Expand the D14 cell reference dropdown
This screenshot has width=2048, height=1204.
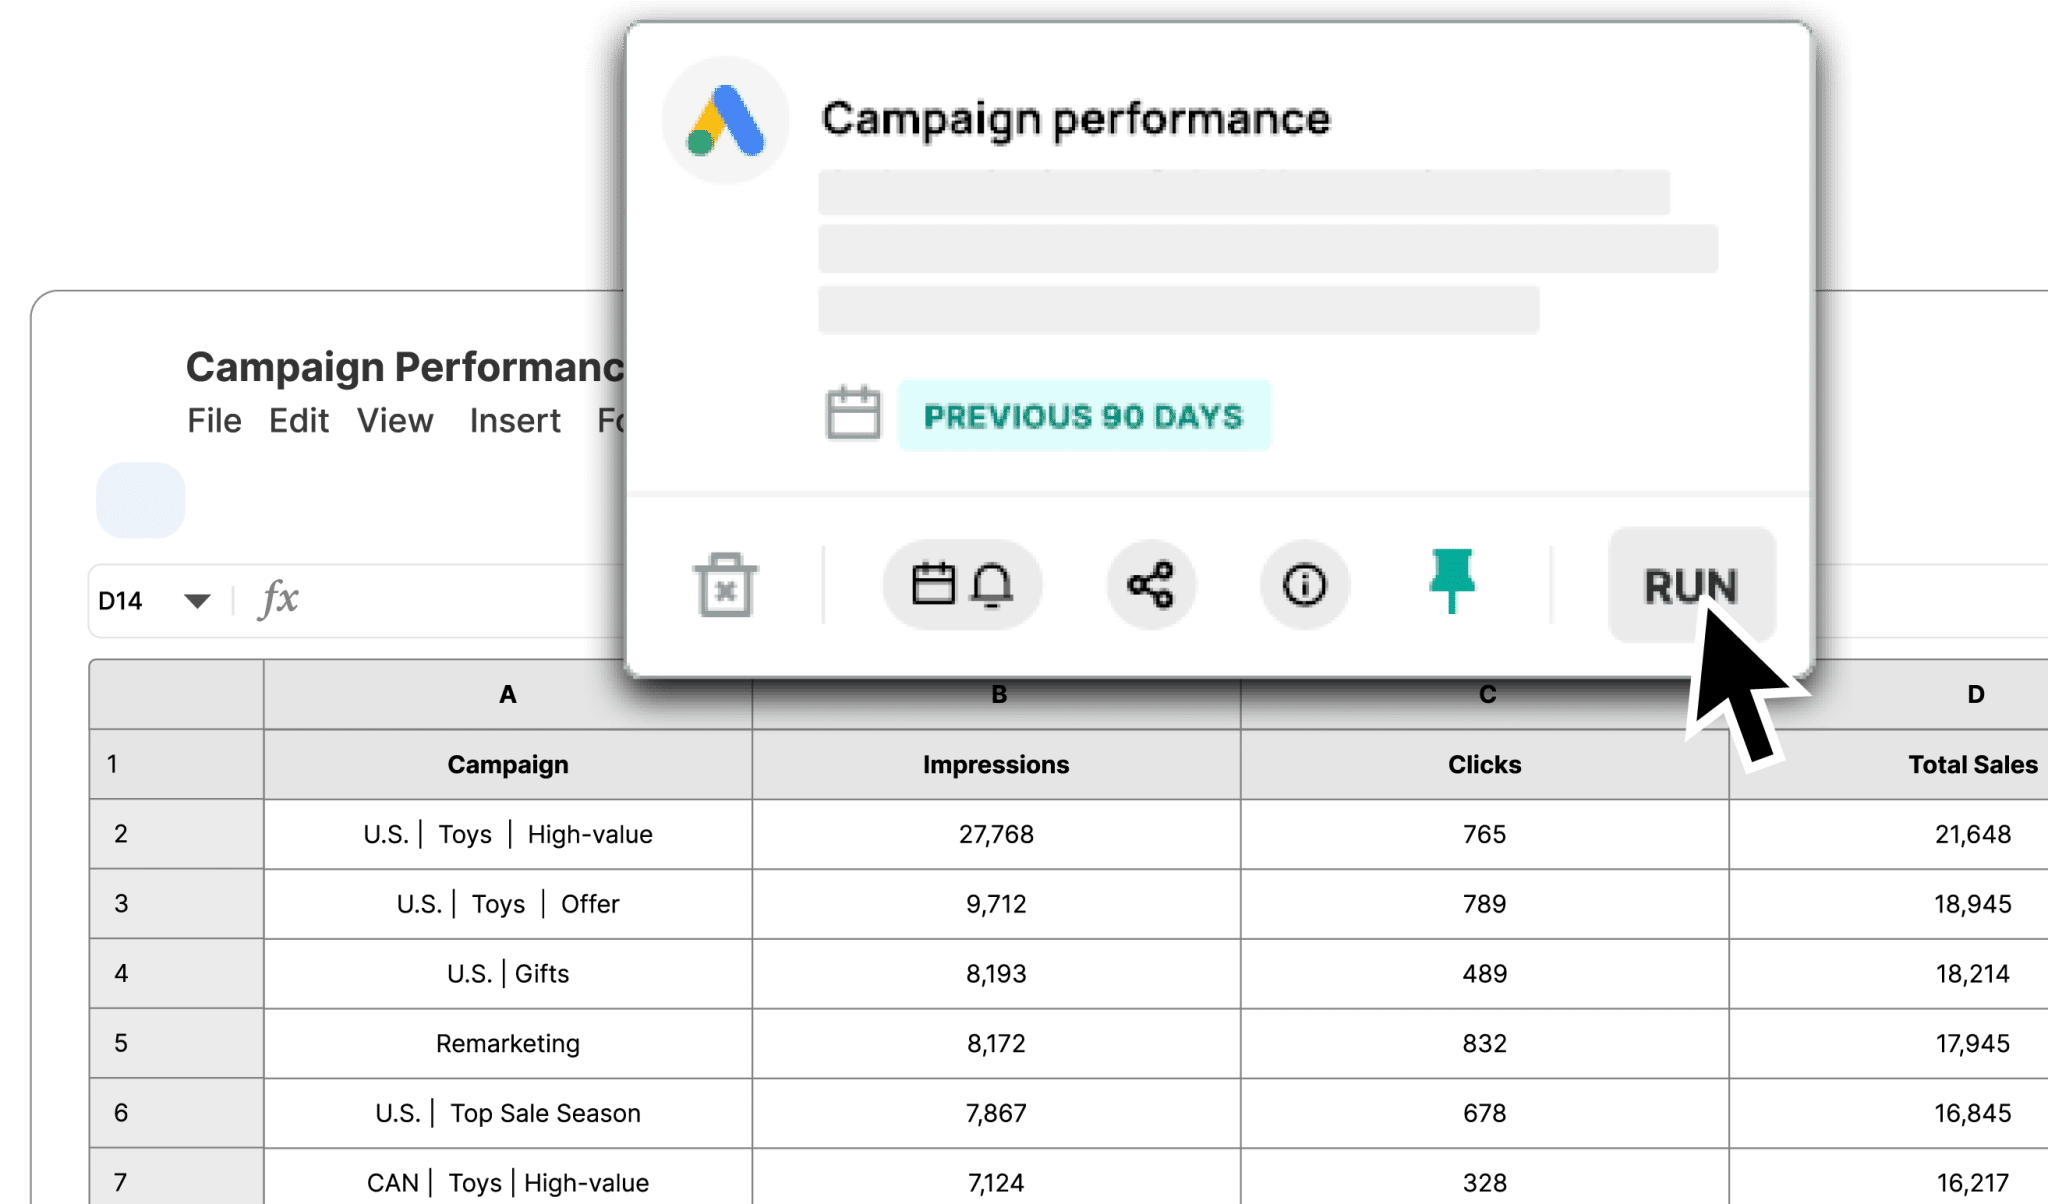(x=197, y=601)
